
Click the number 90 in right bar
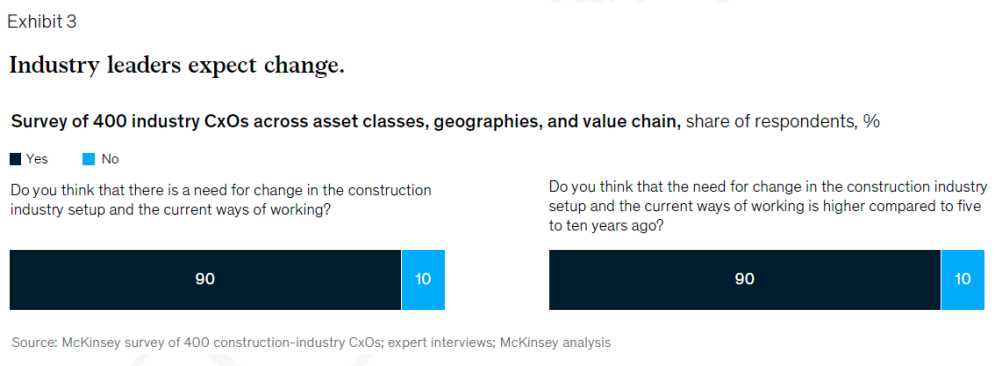(744, 280)
